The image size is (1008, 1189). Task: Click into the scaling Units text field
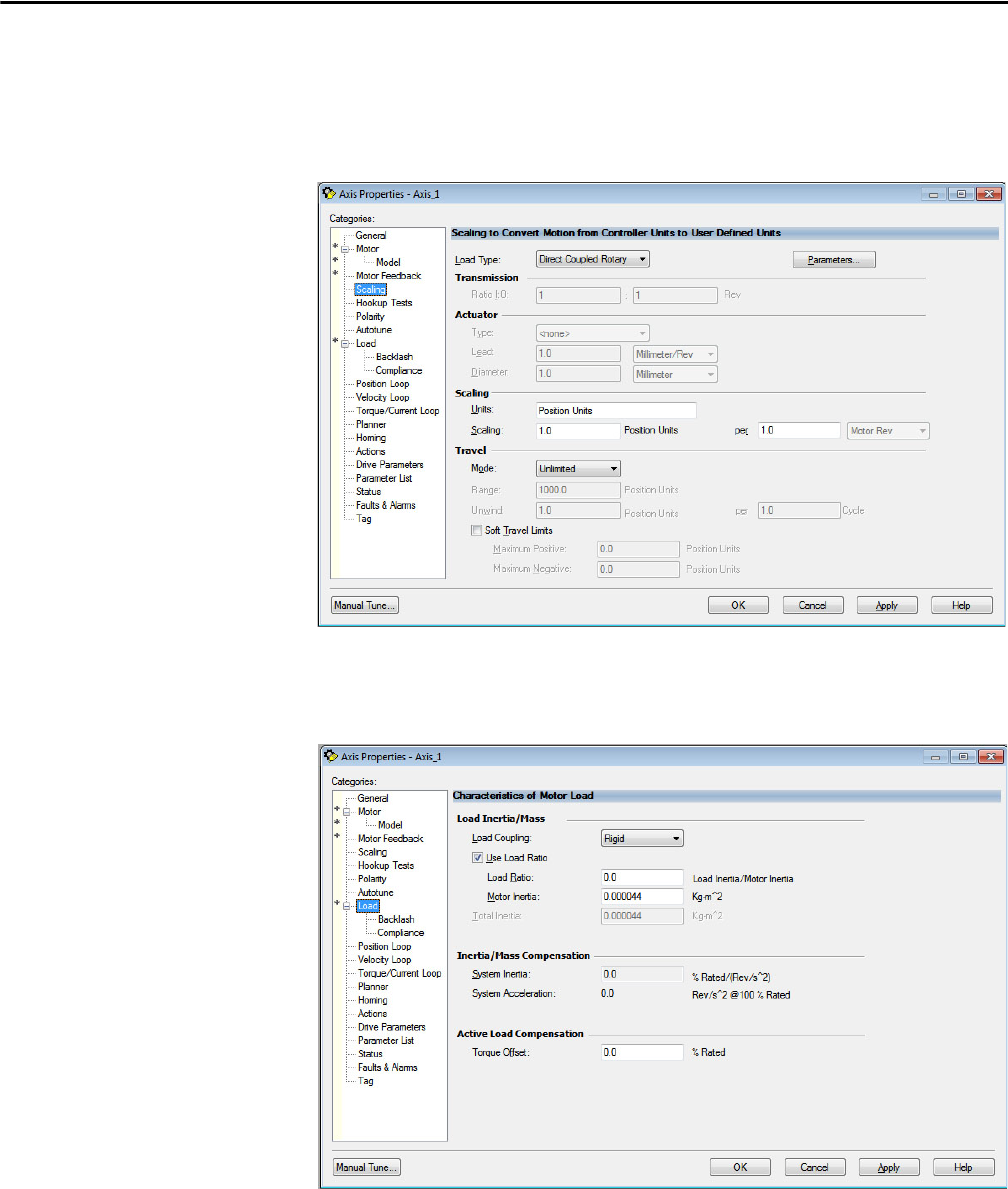(615, 410)
